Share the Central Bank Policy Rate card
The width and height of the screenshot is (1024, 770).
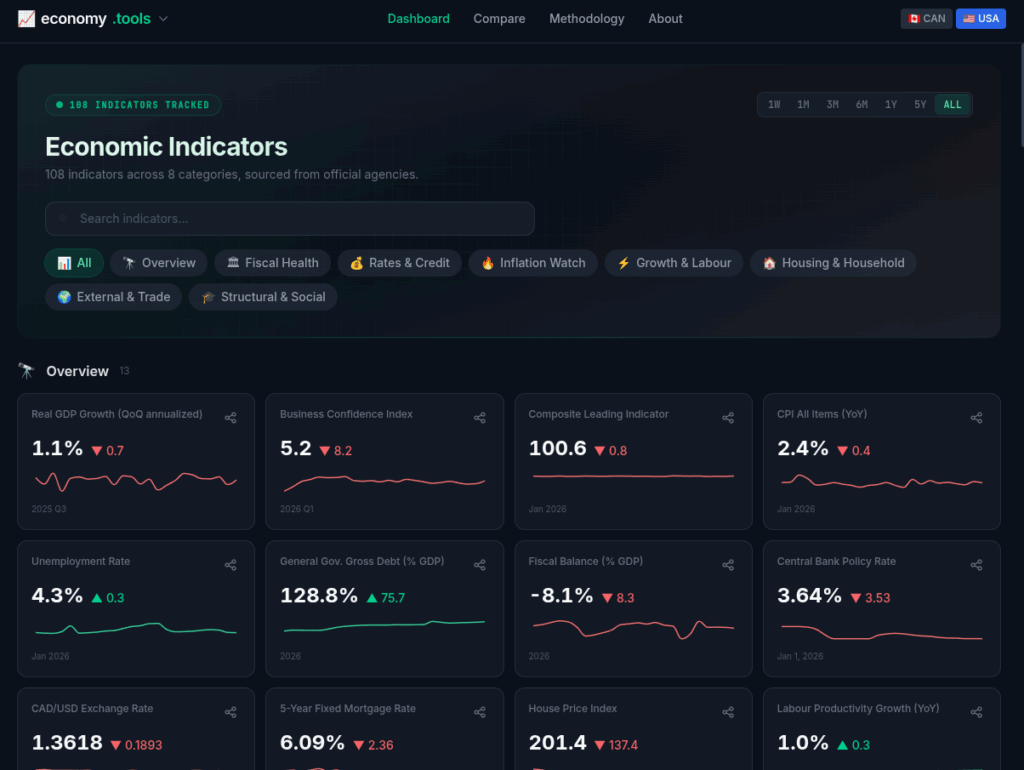976,565
